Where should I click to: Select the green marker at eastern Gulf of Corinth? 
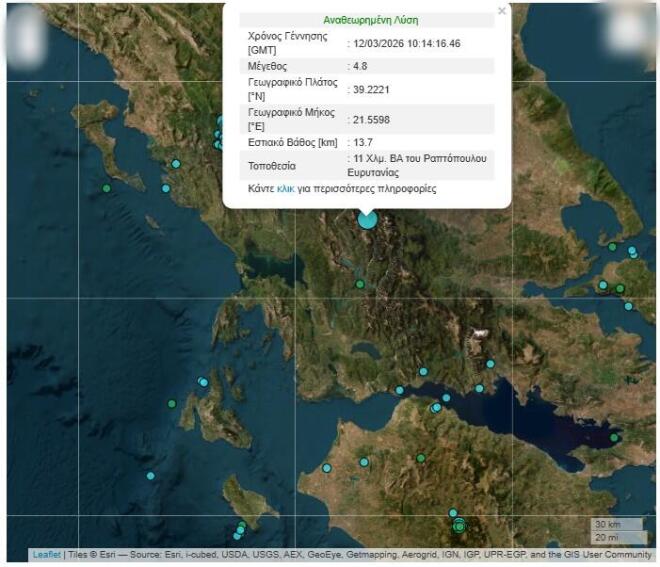[x=614, y=438]
